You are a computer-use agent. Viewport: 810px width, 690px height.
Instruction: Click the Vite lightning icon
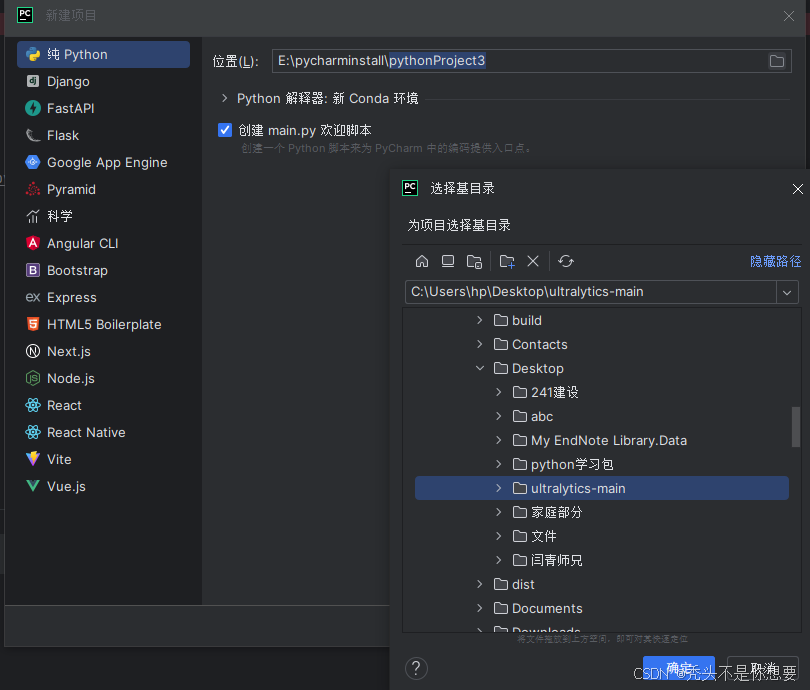[x=33, y=459]
